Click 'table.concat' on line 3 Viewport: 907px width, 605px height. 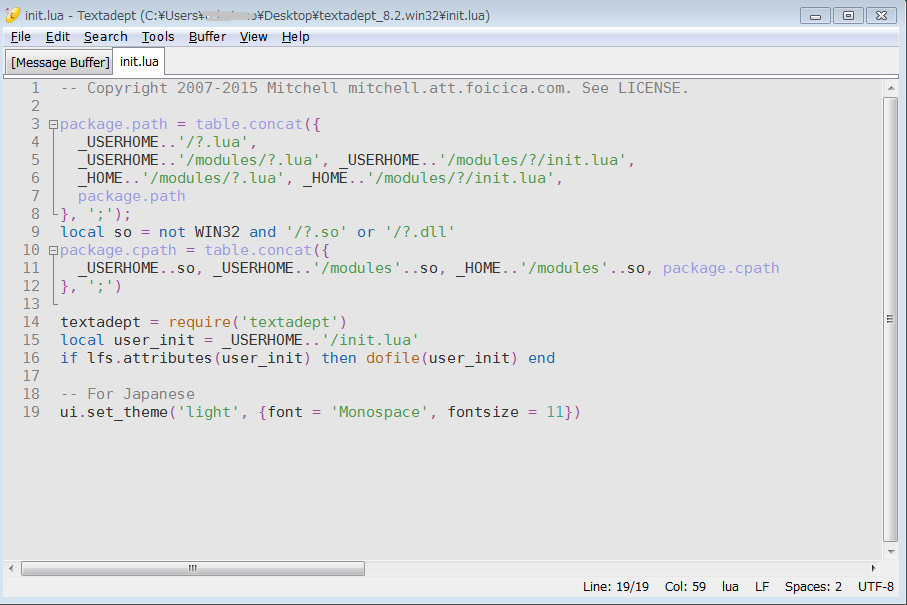(x=249, y=124)
